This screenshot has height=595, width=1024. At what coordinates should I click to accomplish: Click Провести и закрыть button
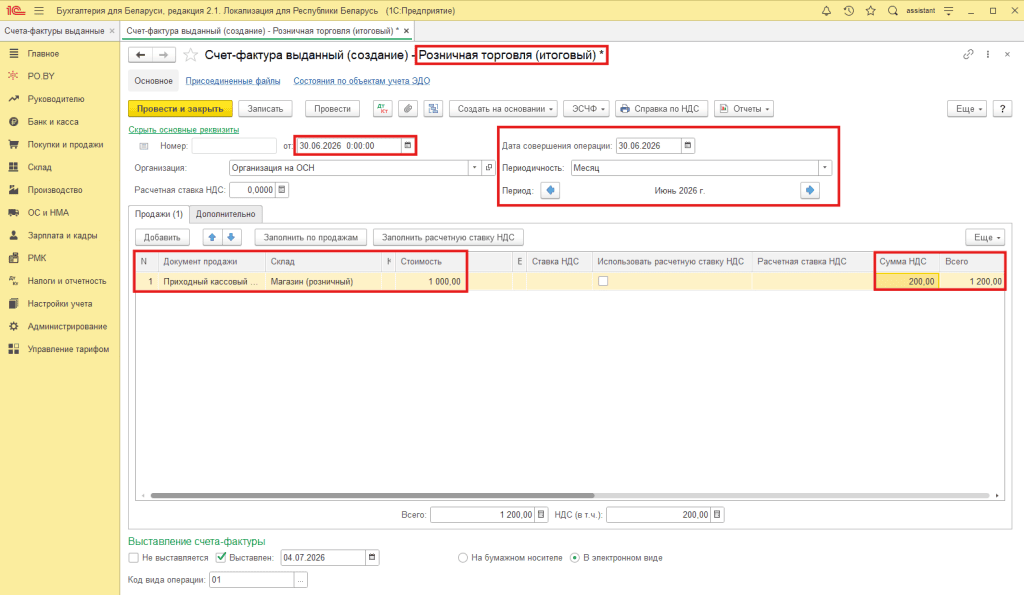pos(180,108)
